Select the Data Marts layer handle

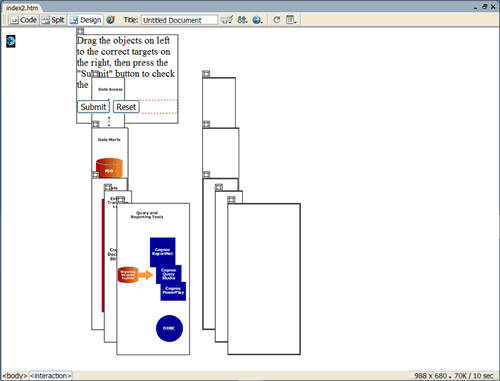96,124
